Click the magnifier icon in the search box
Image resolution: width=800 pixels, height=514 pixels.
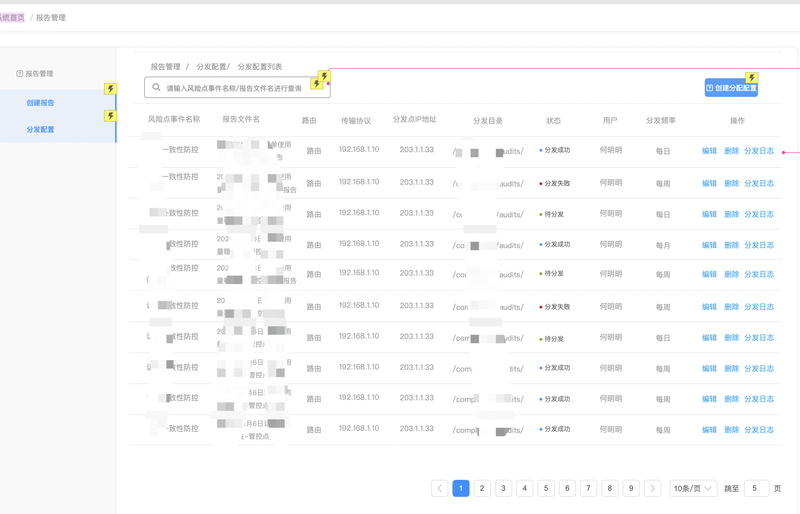pos(157,88)
